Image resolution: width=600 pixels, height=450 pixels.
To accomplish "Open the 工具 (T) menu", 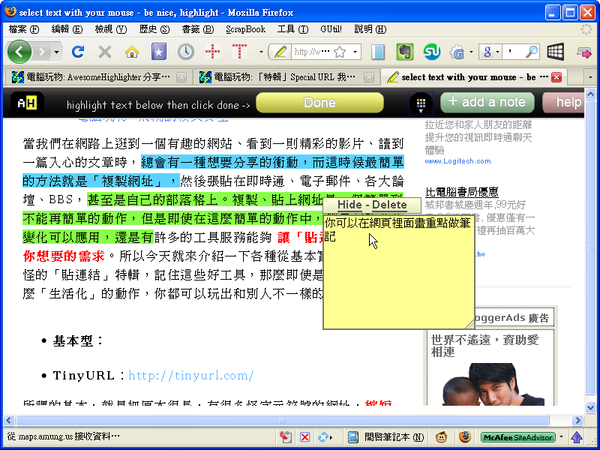I will click(293, 29).
